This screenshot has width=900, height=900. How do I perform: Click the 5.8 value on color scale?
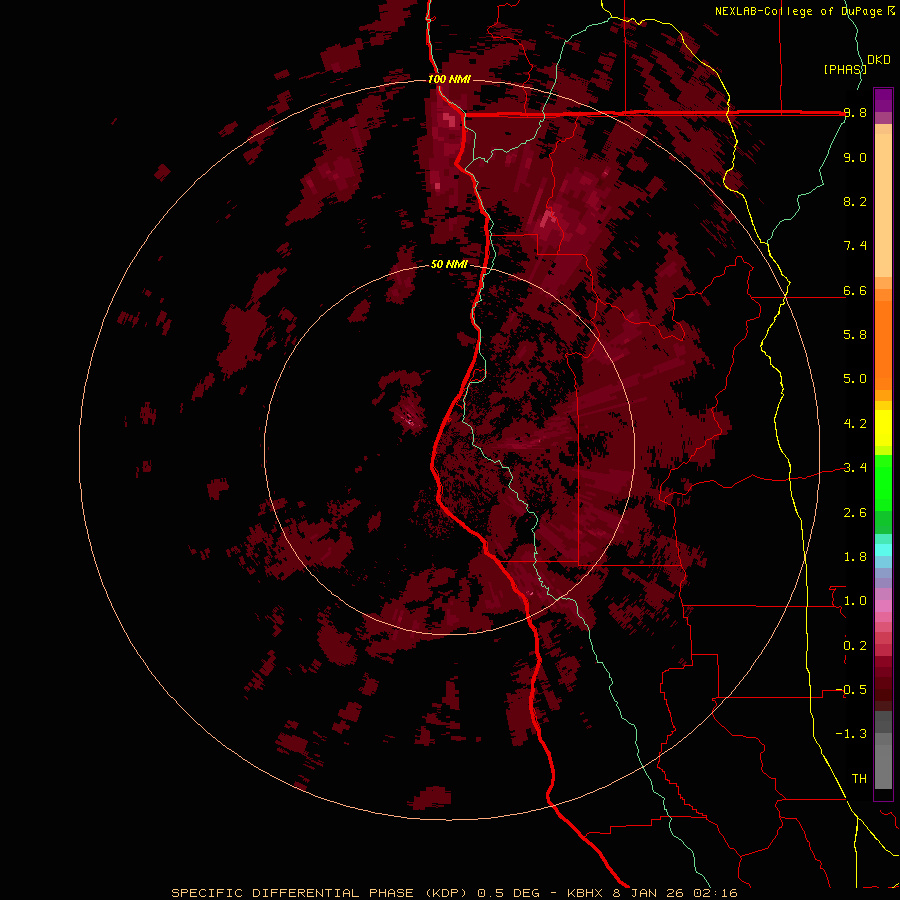click(x=855, y=335)
